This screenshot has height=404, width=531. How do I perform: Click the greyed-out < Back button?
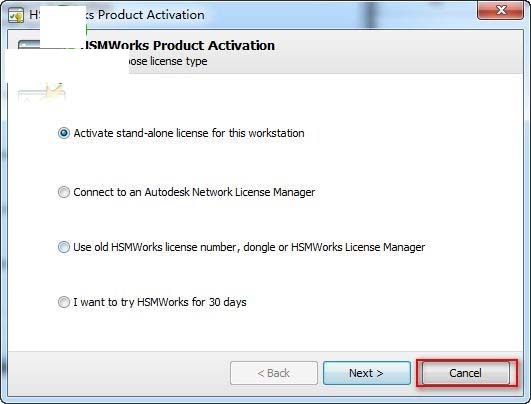pyautogui.click(x=274, y=373)
